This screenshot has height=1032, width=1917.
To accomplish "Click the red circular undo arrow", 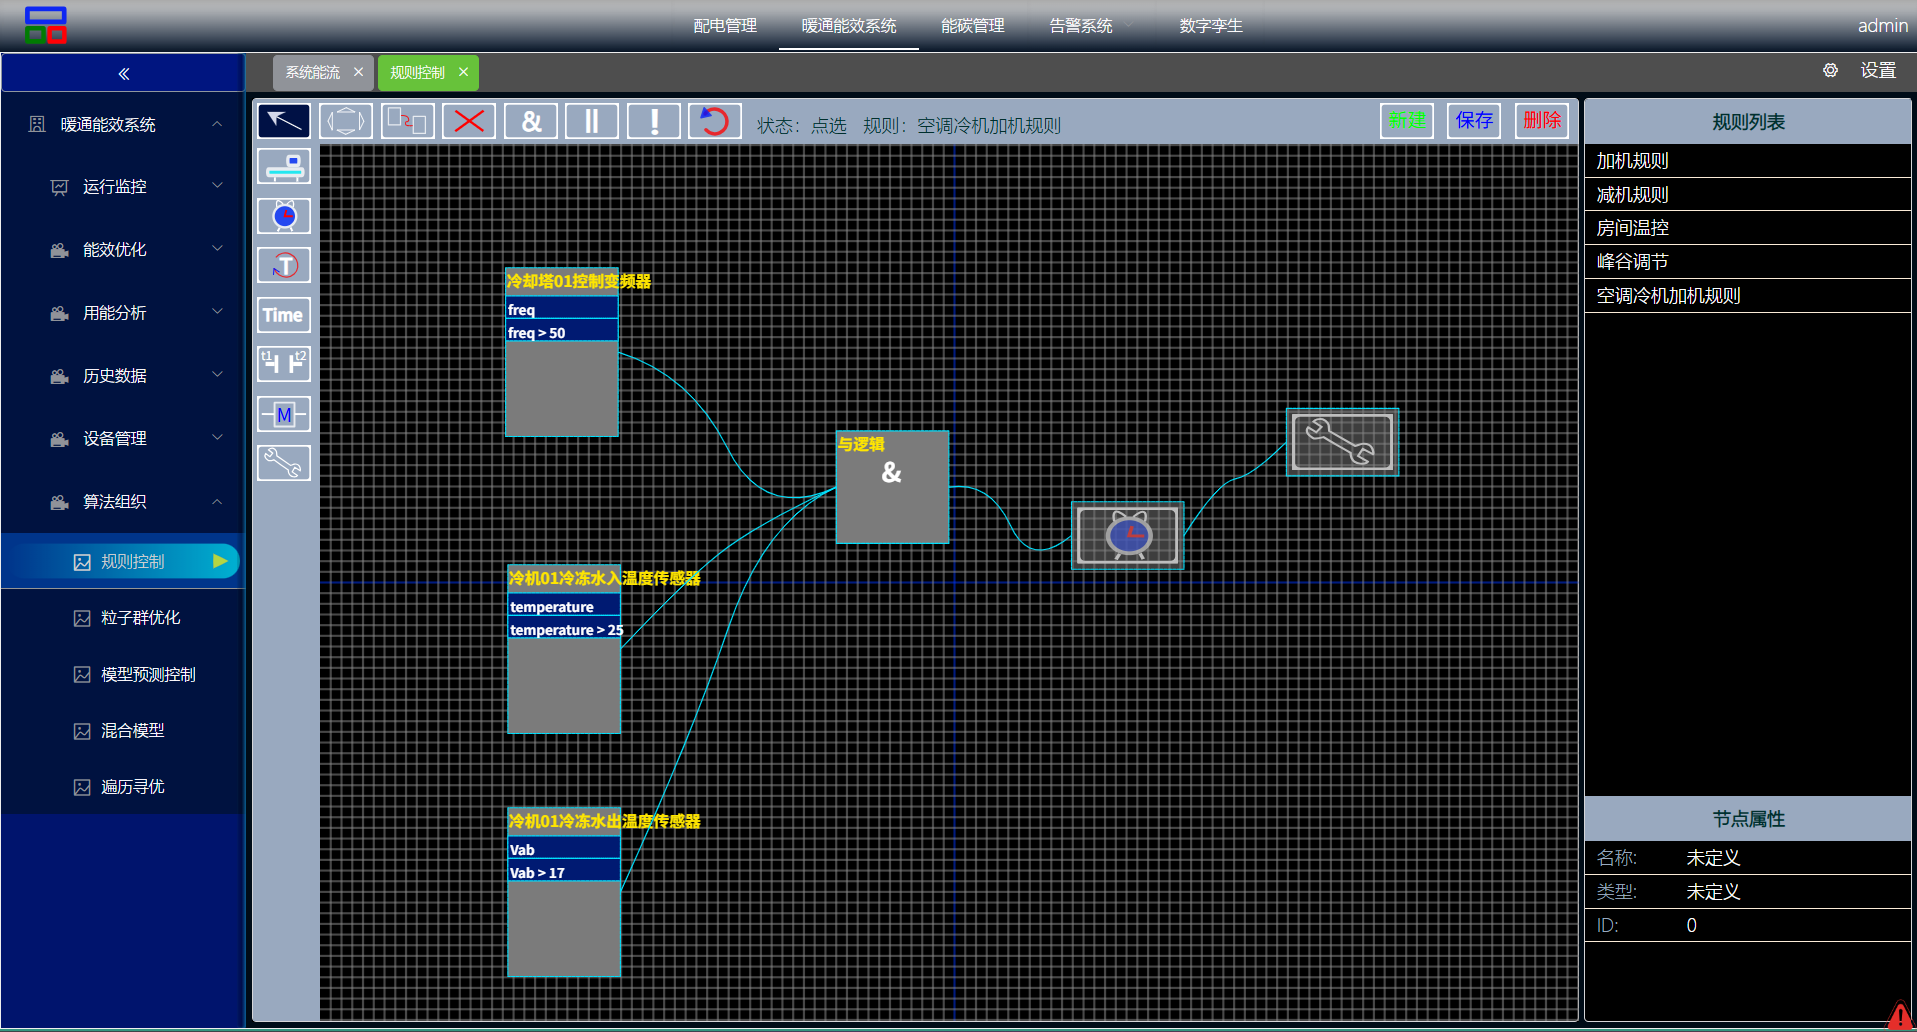I will coord(714,121).
